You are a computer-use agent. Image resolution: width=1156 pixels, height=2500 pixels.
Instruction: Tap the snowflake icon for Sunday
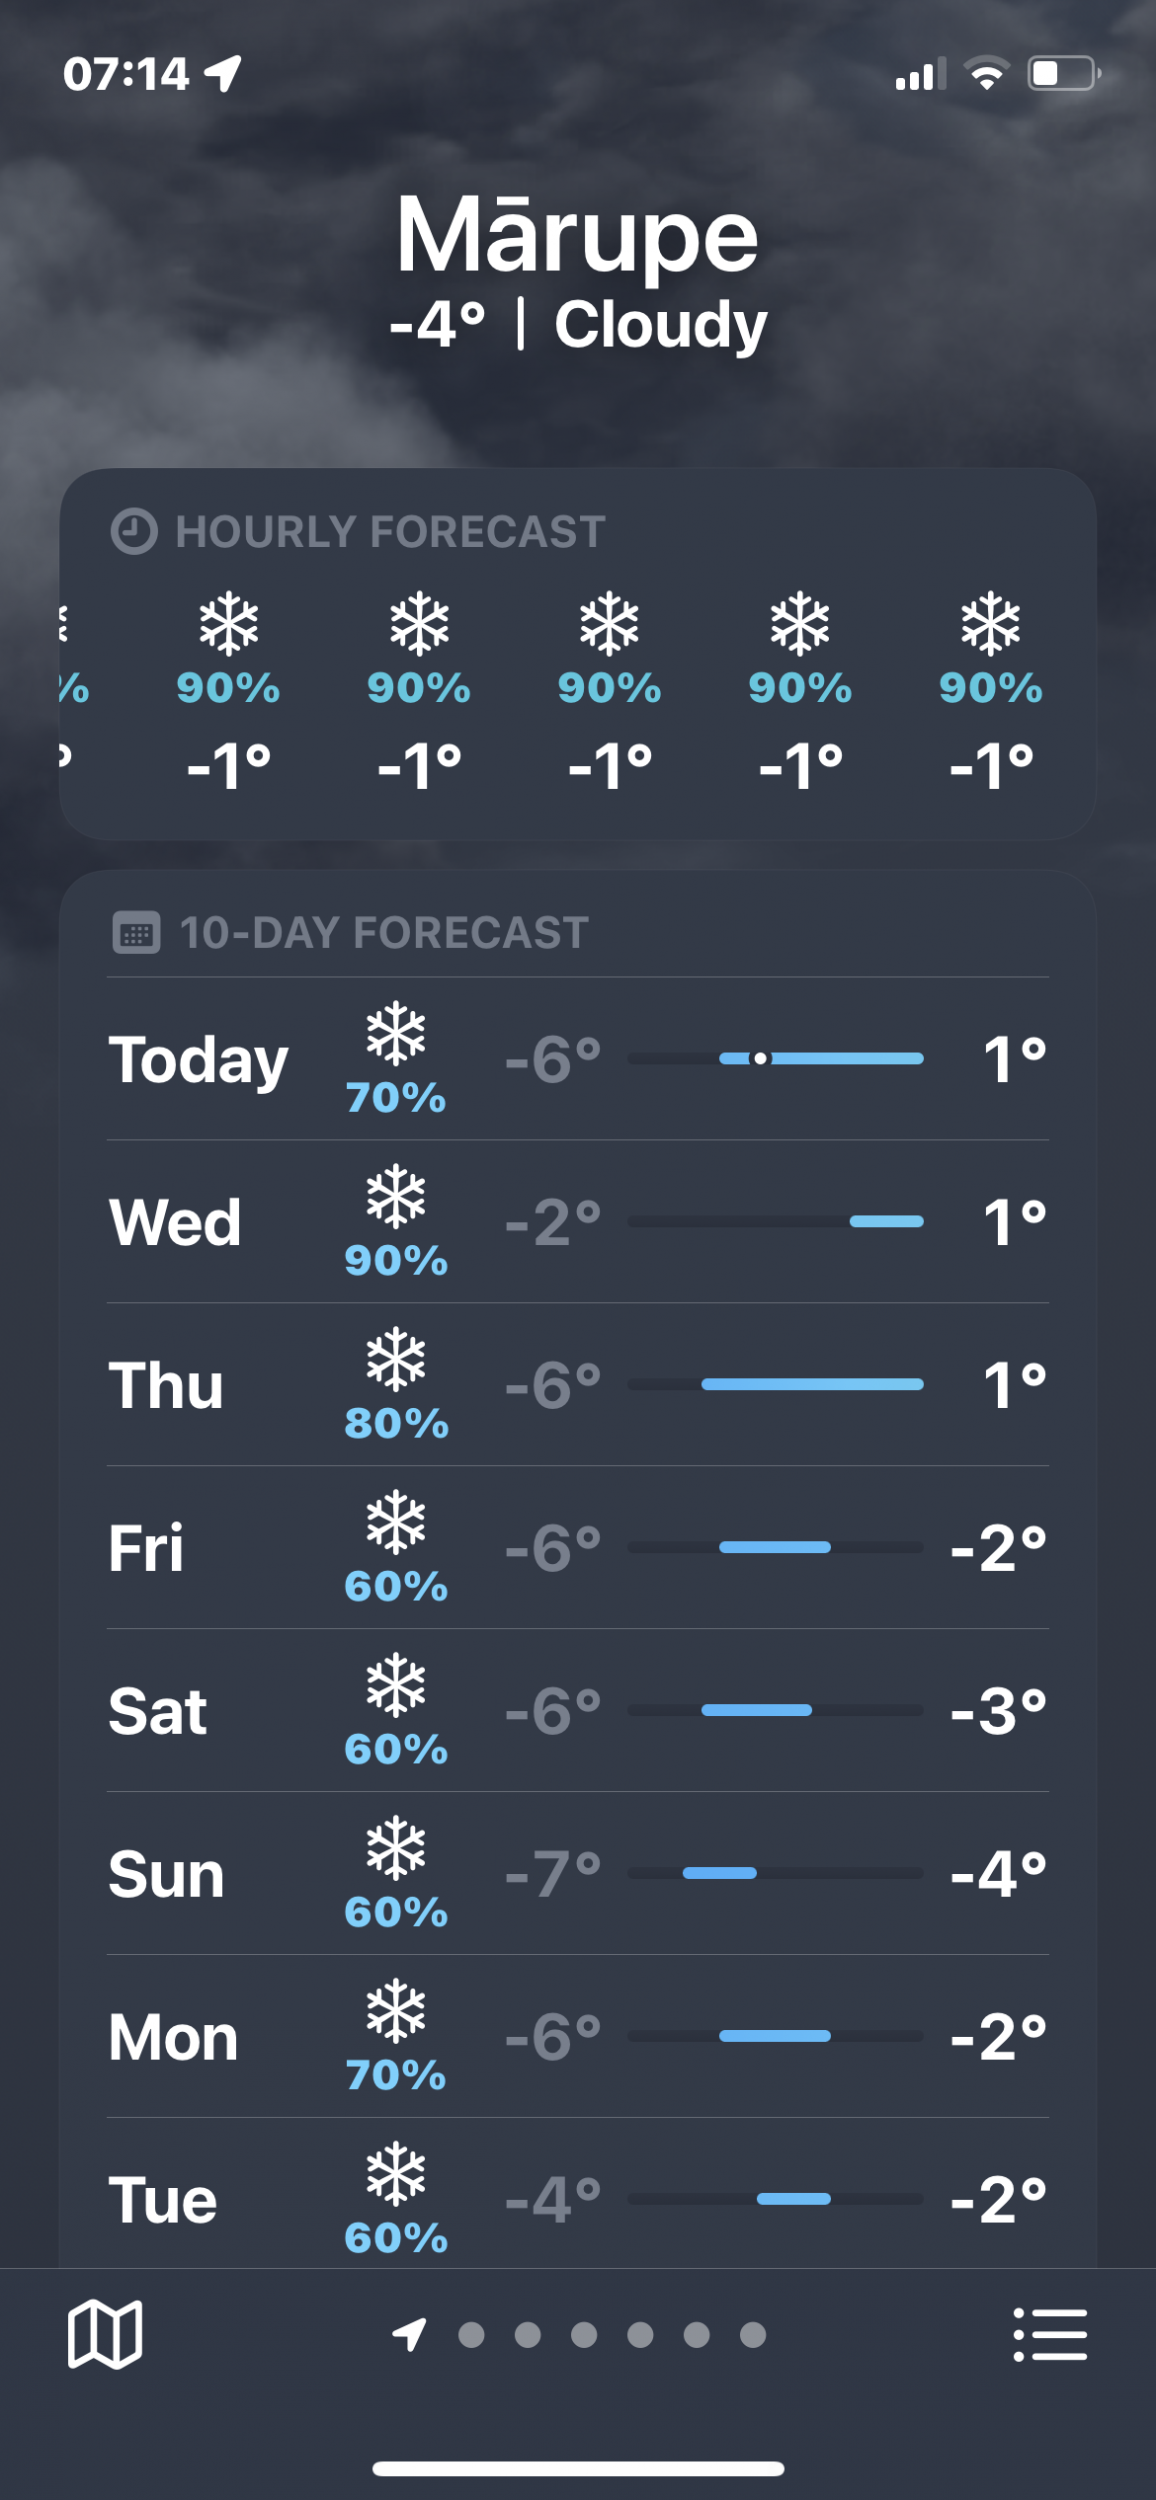(396, 1847)
